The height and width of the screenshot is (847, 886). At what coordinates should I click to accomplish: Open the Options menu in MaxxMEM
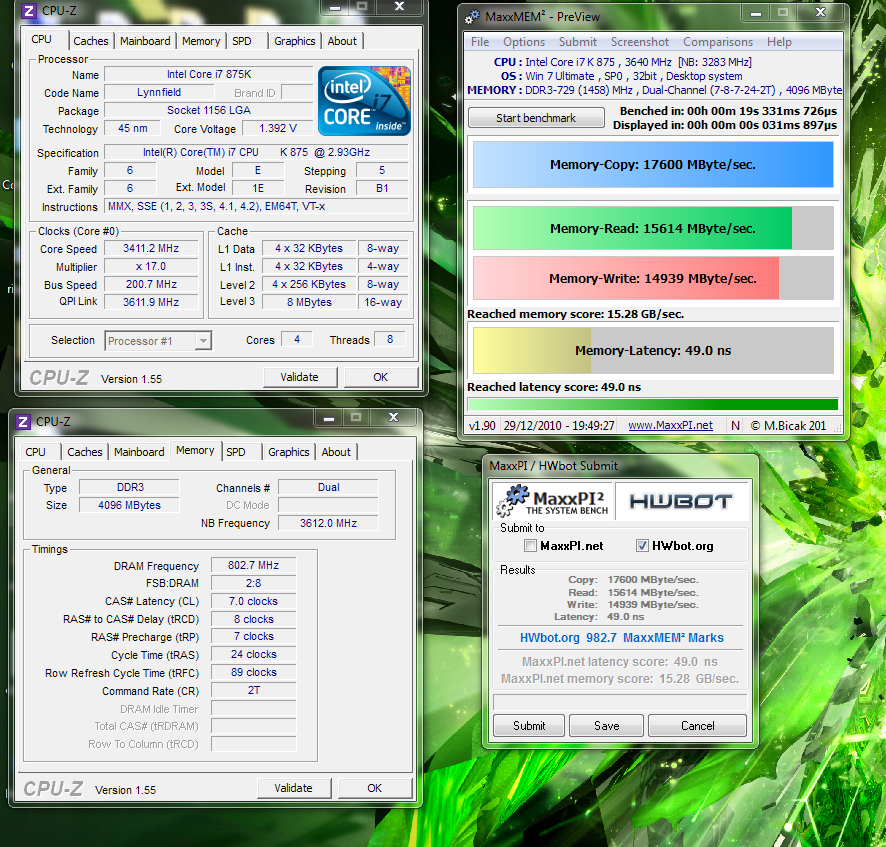point(524,42)
